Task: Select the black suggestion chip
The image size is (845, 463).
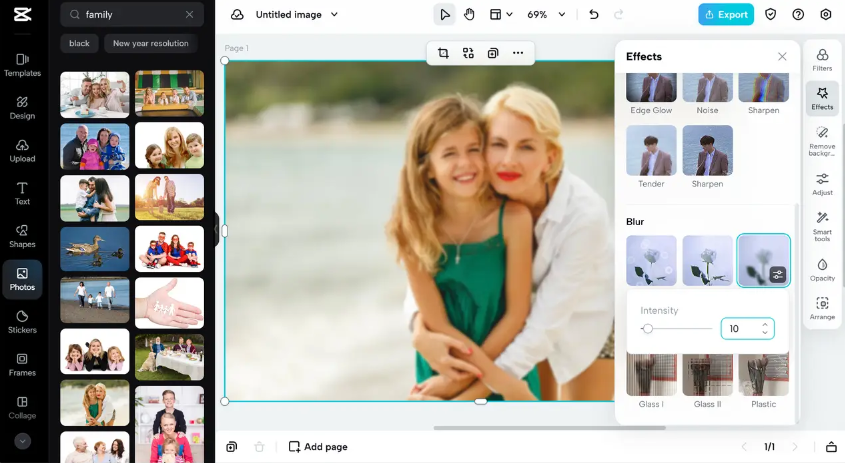Action: coord(79,43)
